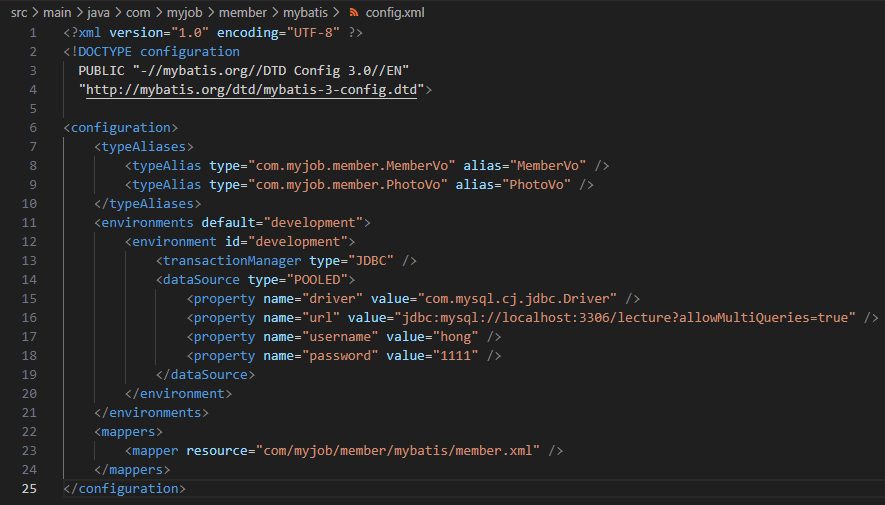Click the transactionManager tag name
Screen dimensions: 885x505
click(232, 261)
